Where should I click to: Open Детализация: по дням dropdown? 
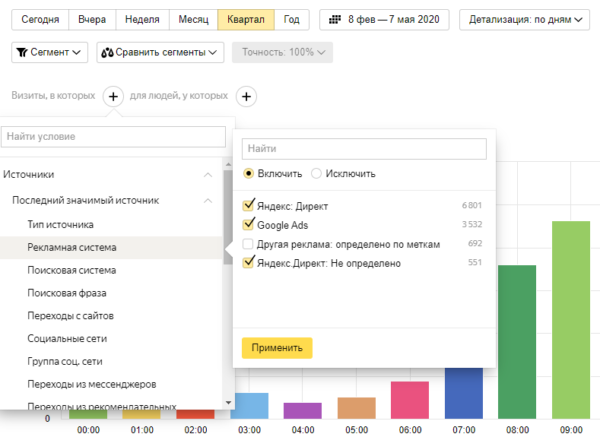[524, 20]
